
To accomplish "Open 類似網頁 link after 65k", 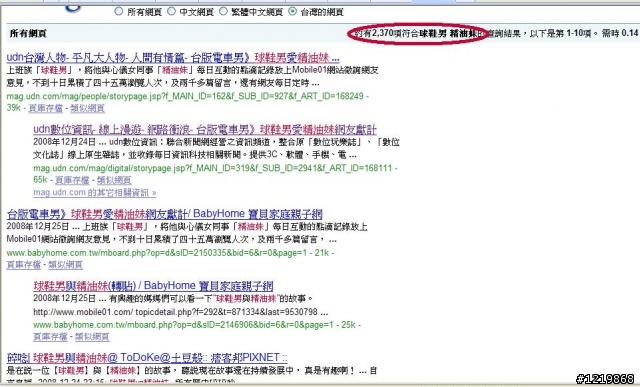I will (114, 180).
